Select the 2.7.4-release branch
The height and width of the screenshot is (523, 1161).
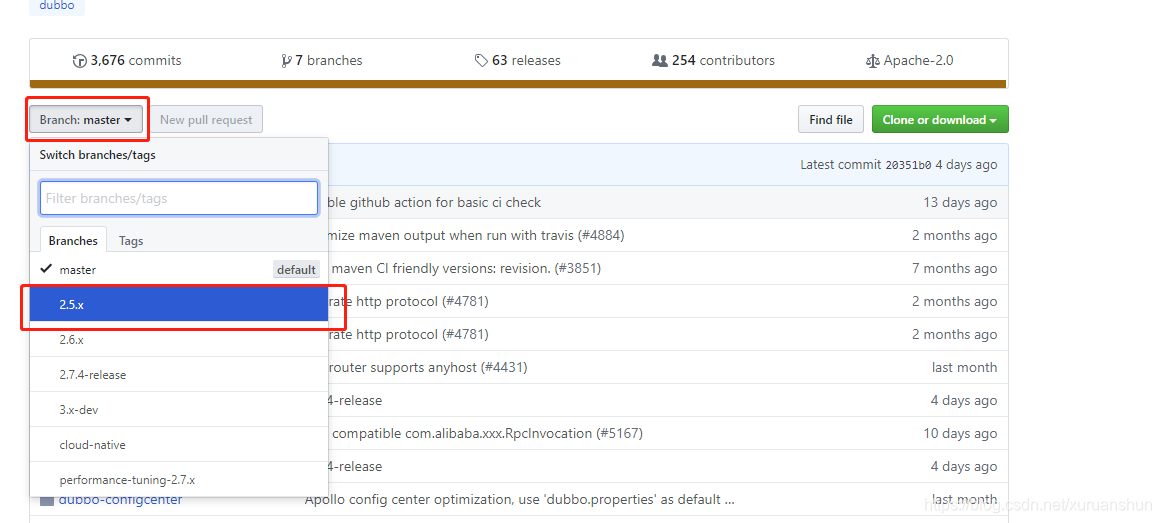pyautogui.click(x=178, y=374)
